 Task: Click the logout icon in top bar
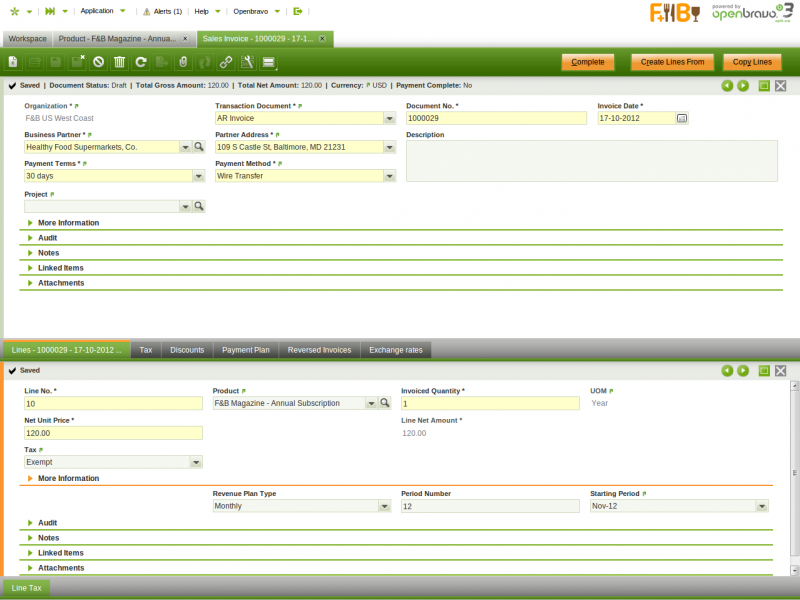[x=298, y=11]
